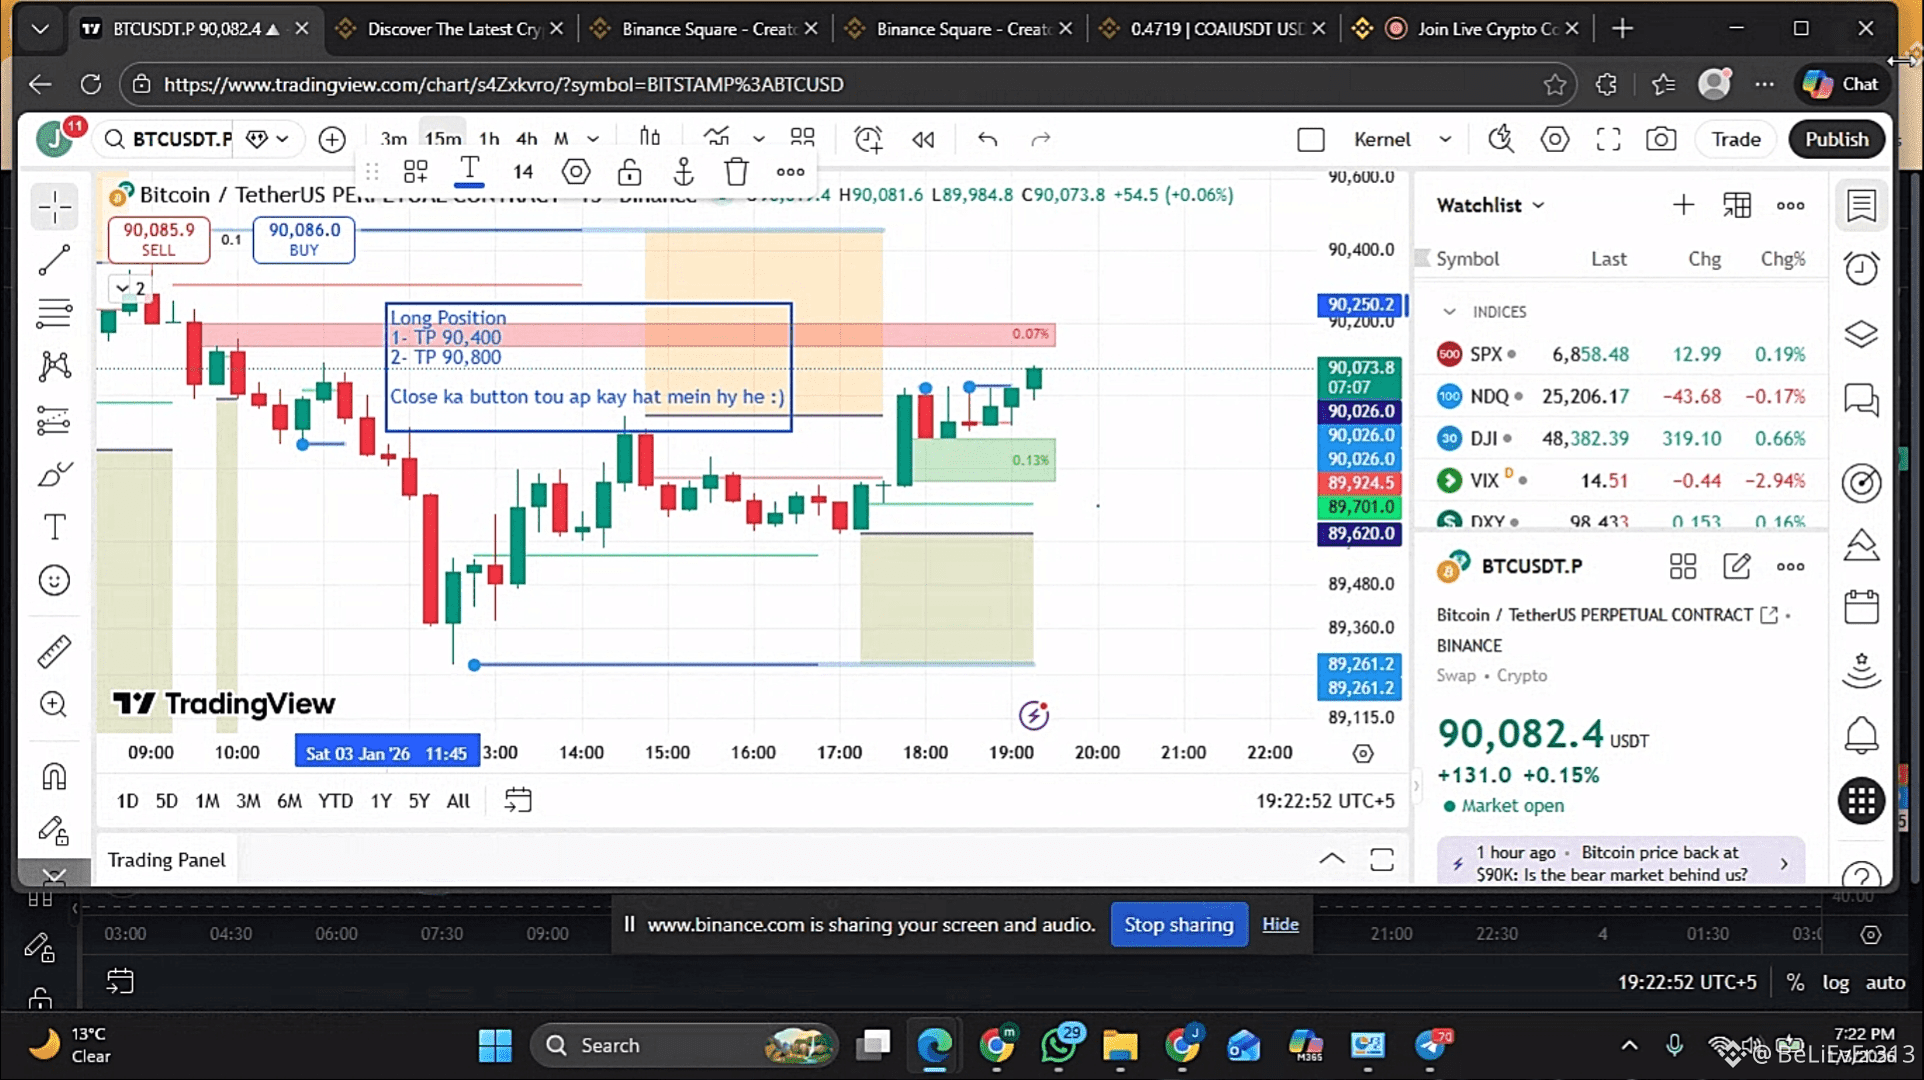Select the 1M date range
The width and height of the screenshot is (1924, 1080).
[207, 800]
